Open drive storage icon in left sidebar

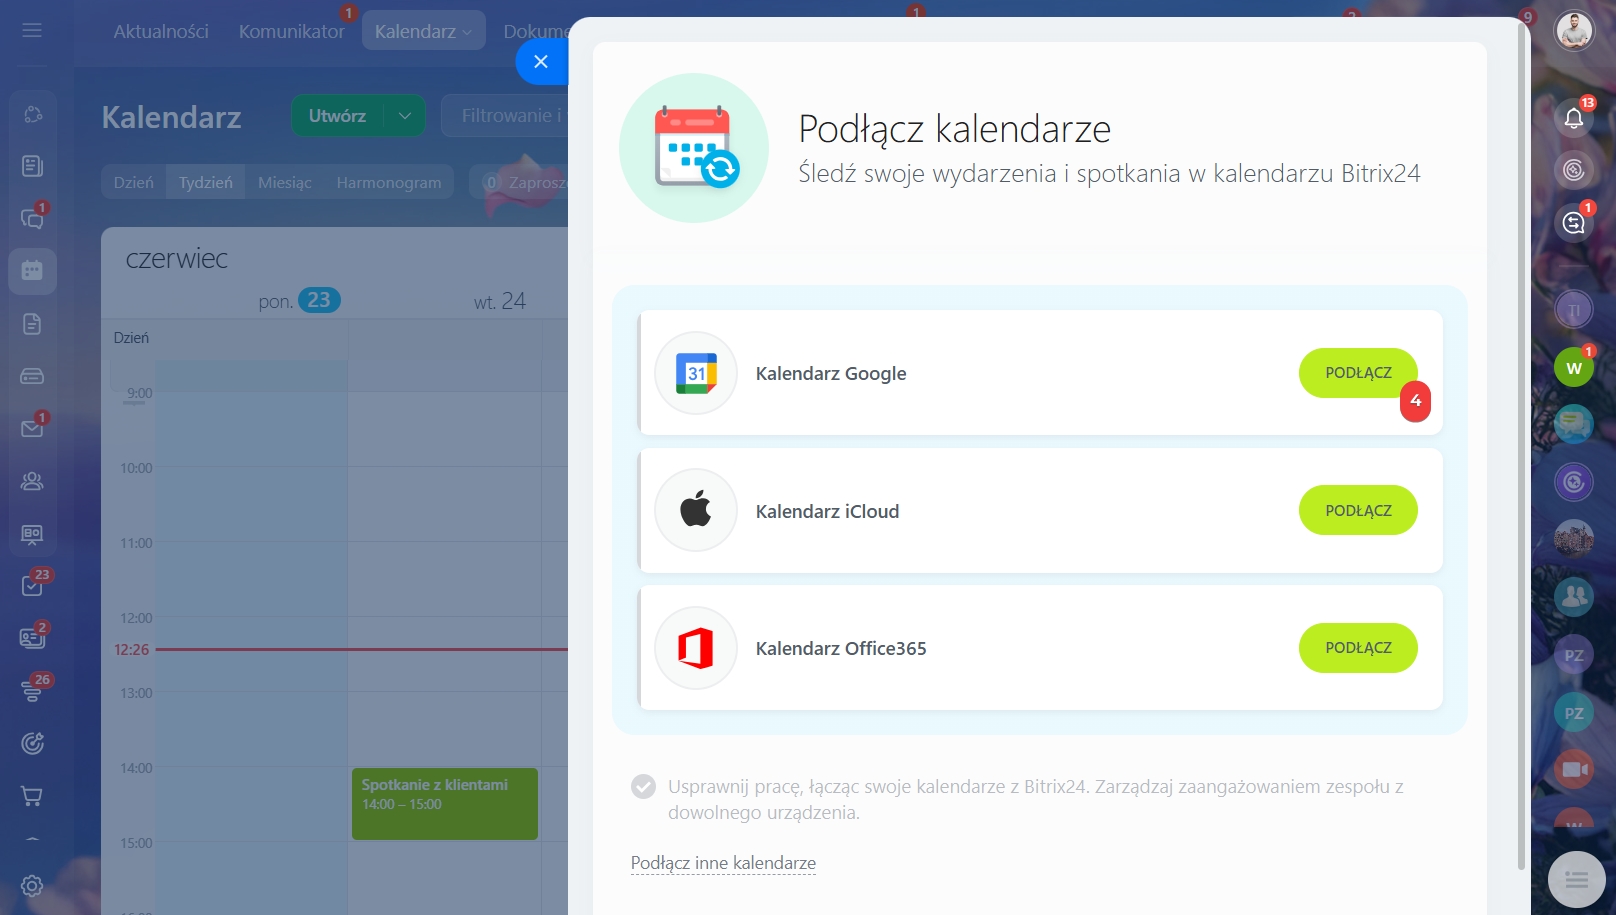[32, 376]
